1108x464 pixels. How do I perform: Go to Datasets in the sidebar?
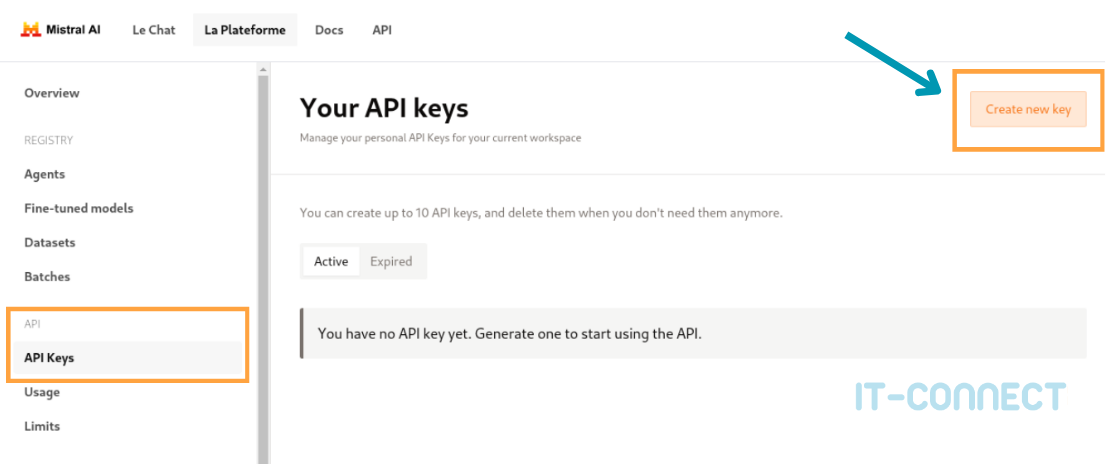click(x=50, y=242)
